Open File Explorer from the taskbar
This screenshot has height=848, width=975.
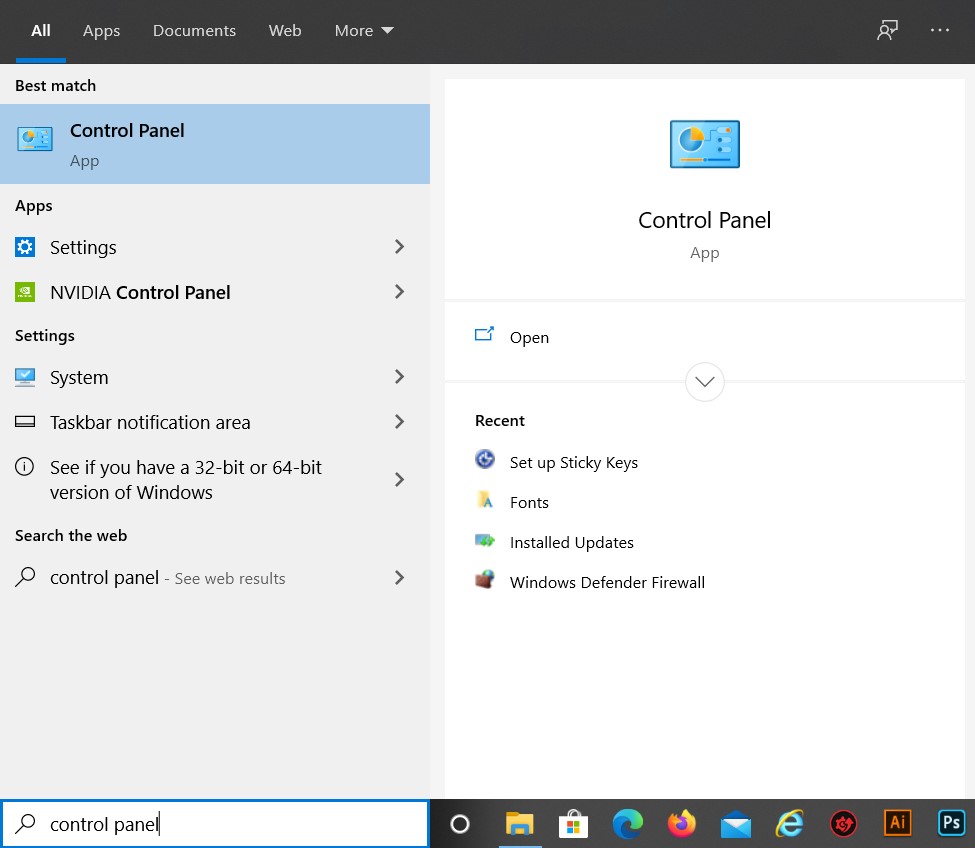click(519, 824)
